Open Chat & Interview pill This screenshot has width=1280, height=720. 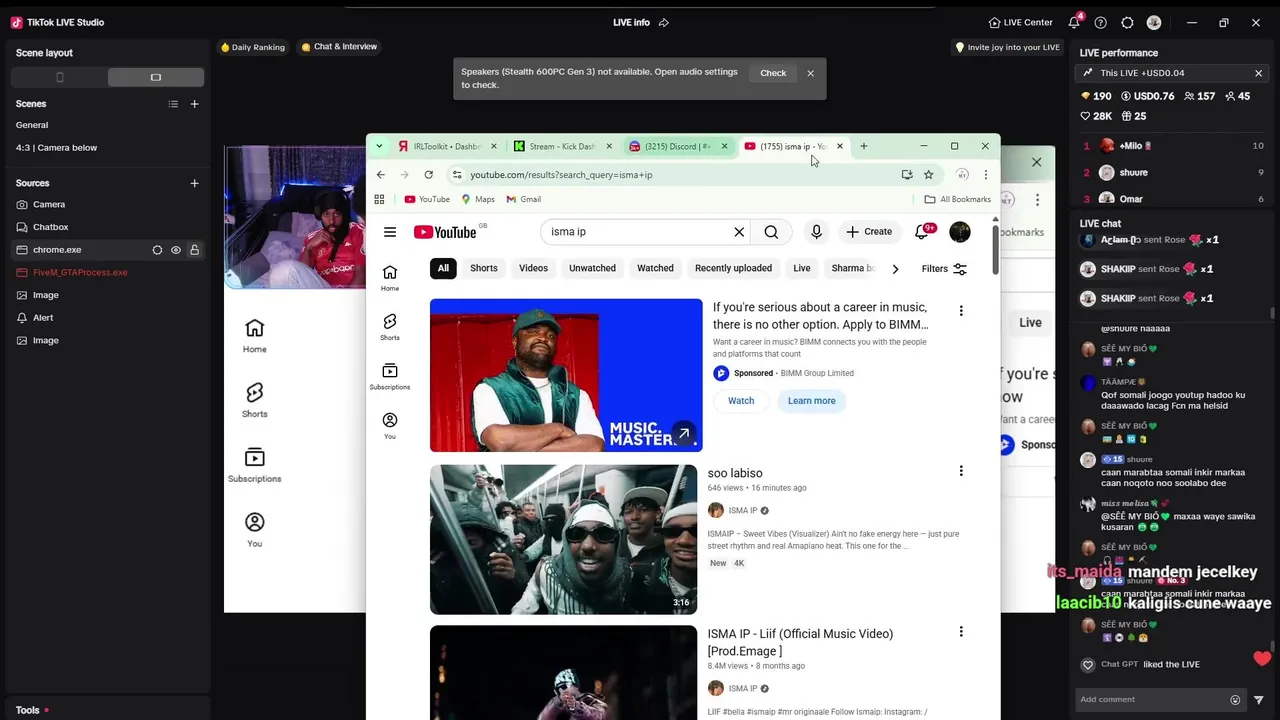point(339,47)
